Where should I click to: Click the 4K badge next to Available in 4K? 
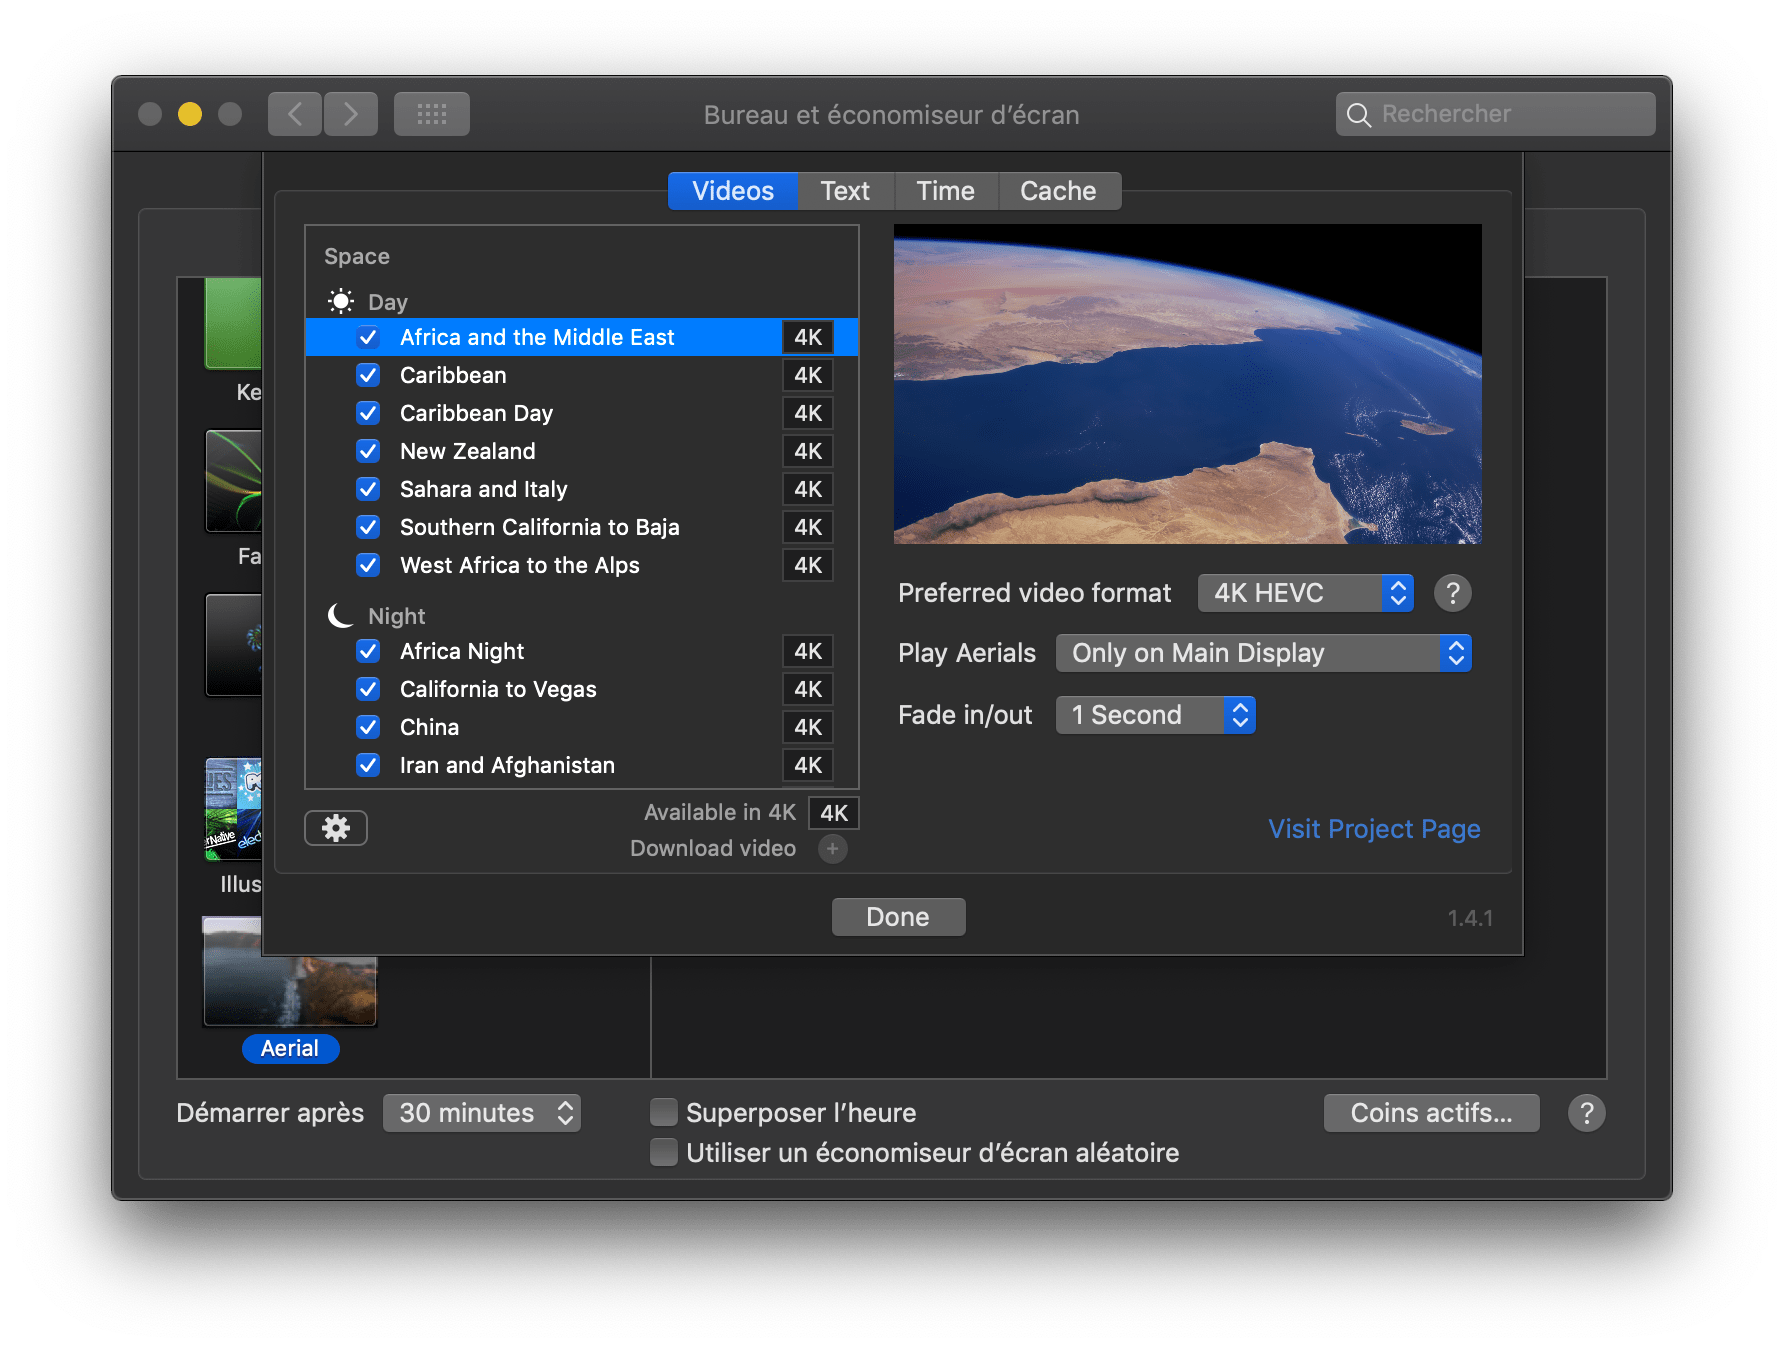tap(833, 813)
